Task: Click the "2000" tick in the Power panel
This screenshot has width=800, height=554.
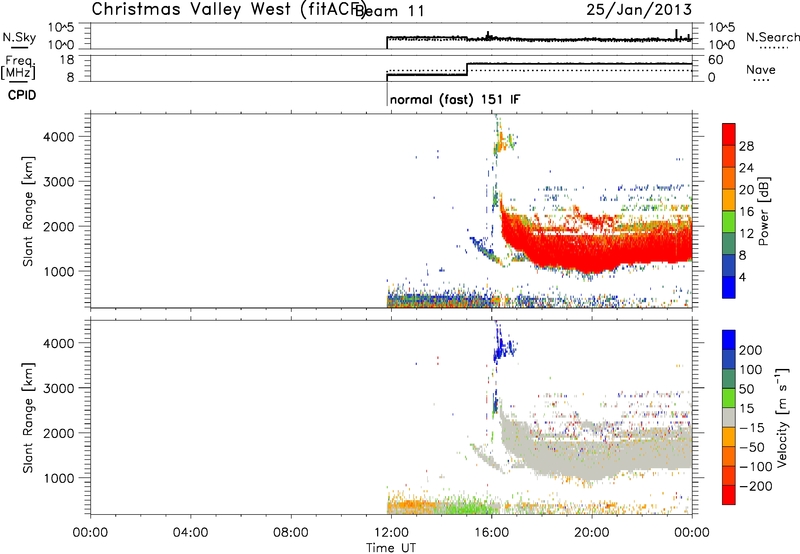Action: coord(59,226)
